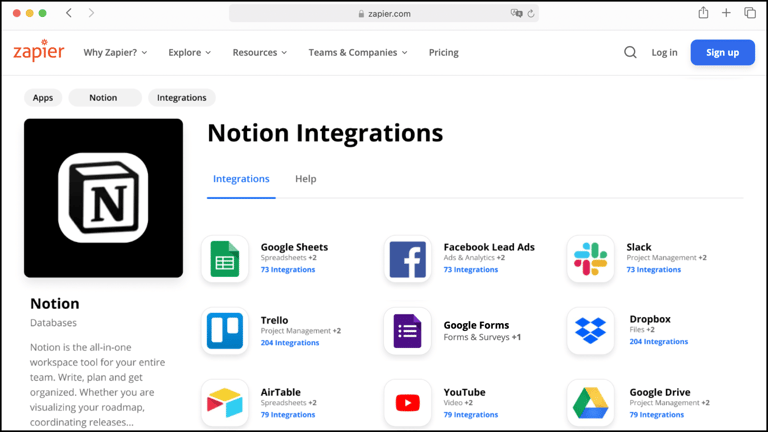768x432 pixels.
Task: Click the Google Sheets title text
Action: click(x=294, y=247)
